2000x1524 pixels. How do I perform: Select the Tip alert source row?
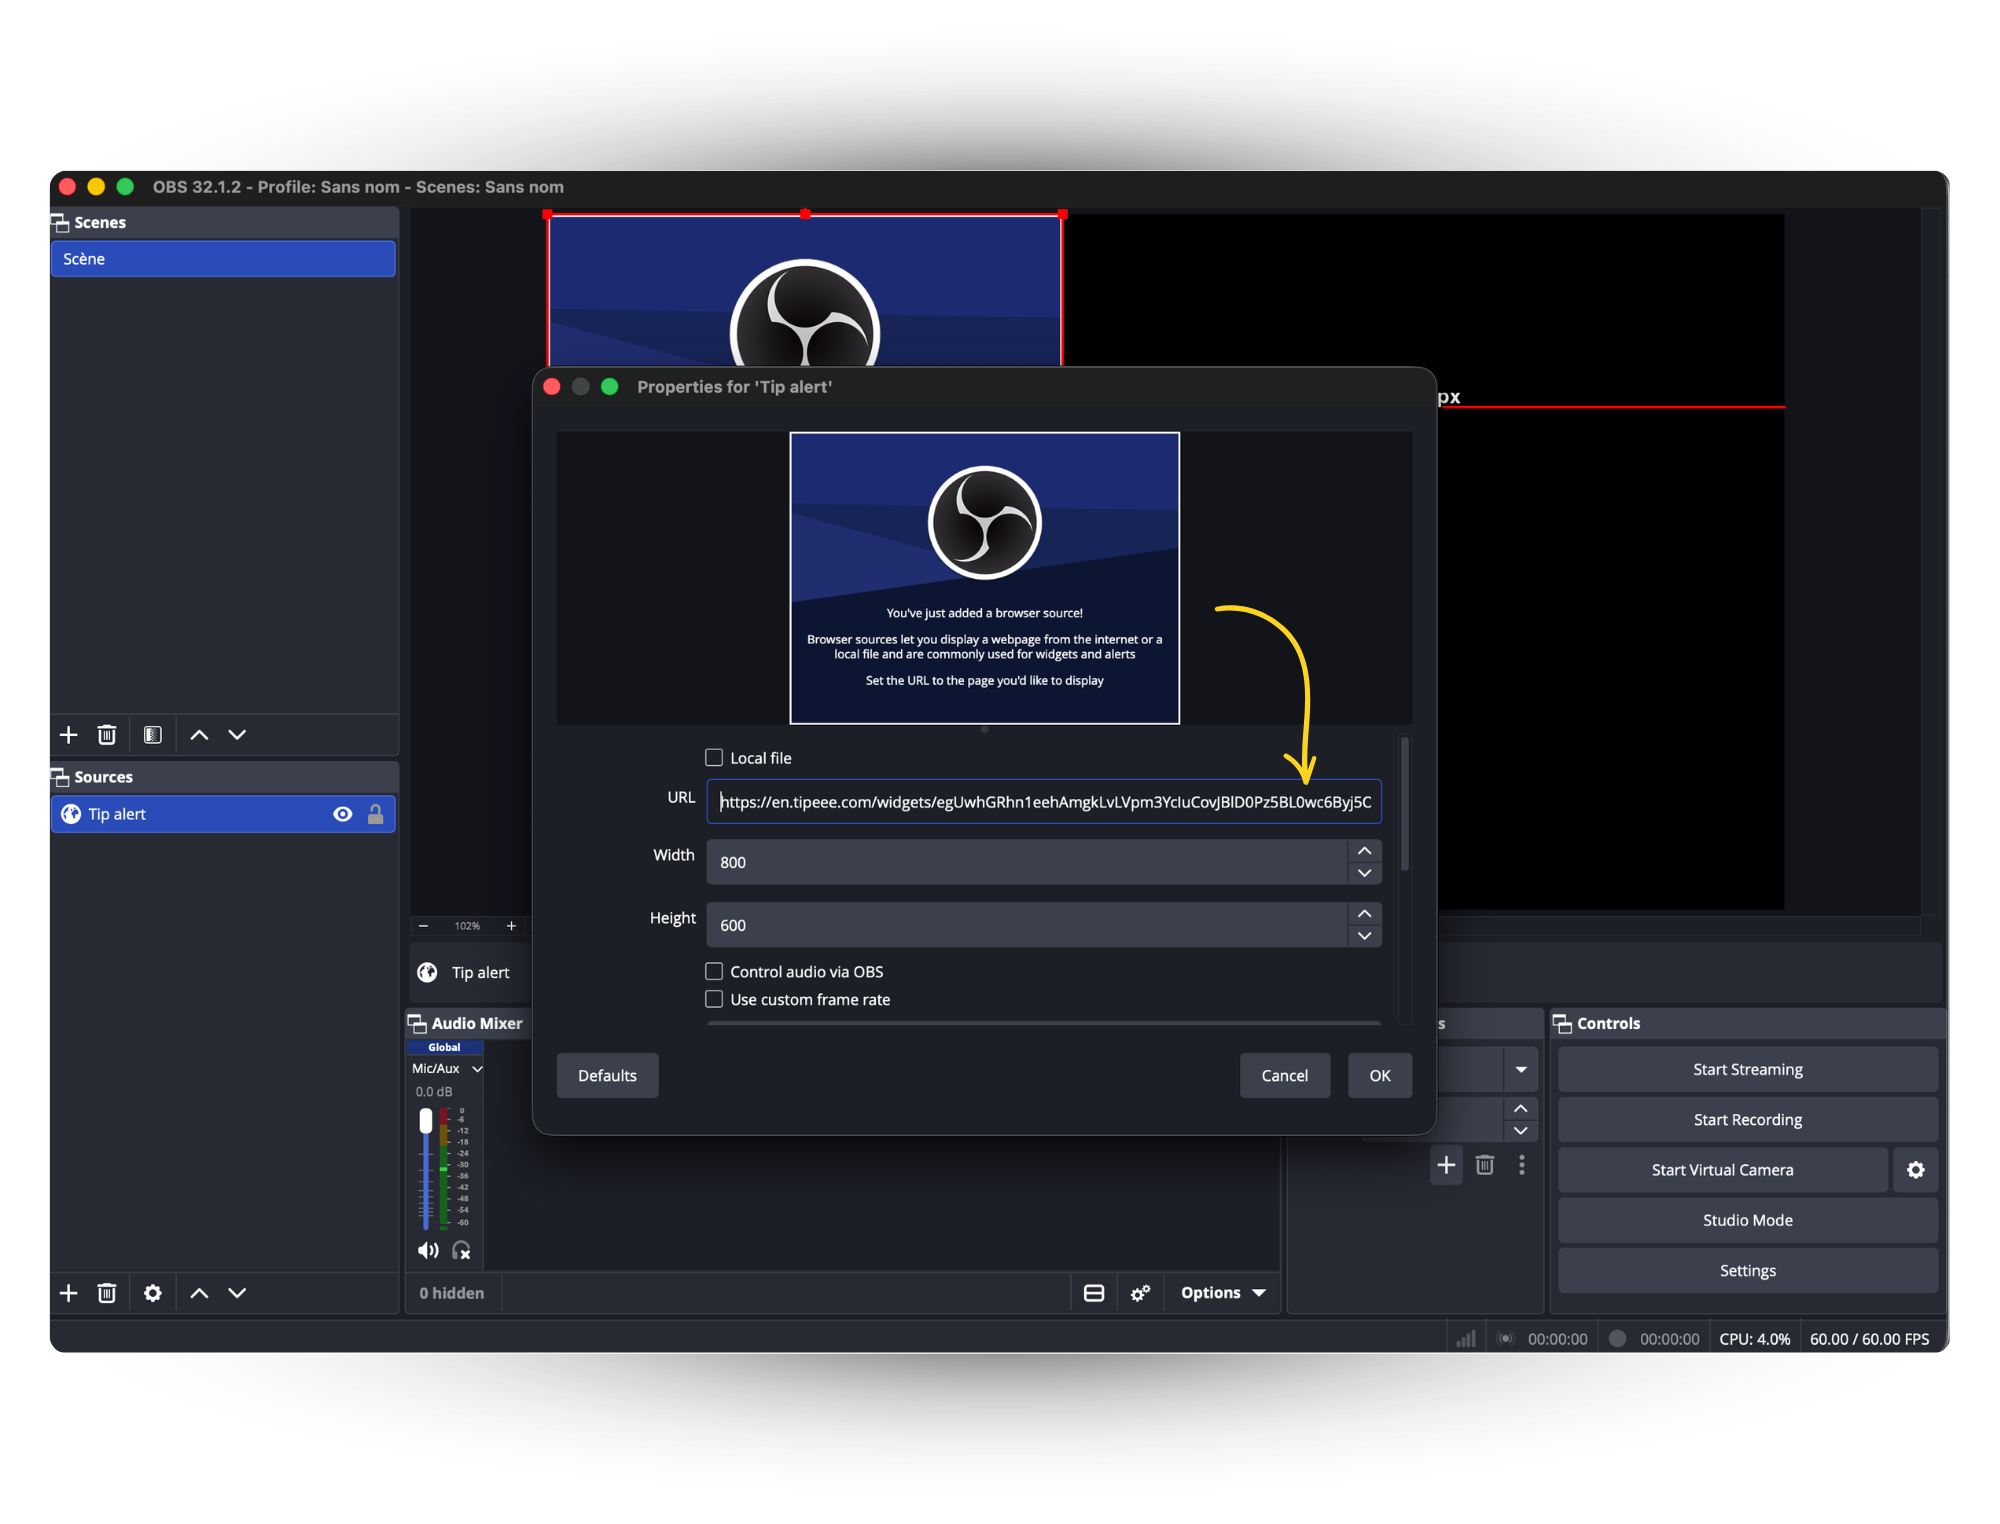point(223,814)
